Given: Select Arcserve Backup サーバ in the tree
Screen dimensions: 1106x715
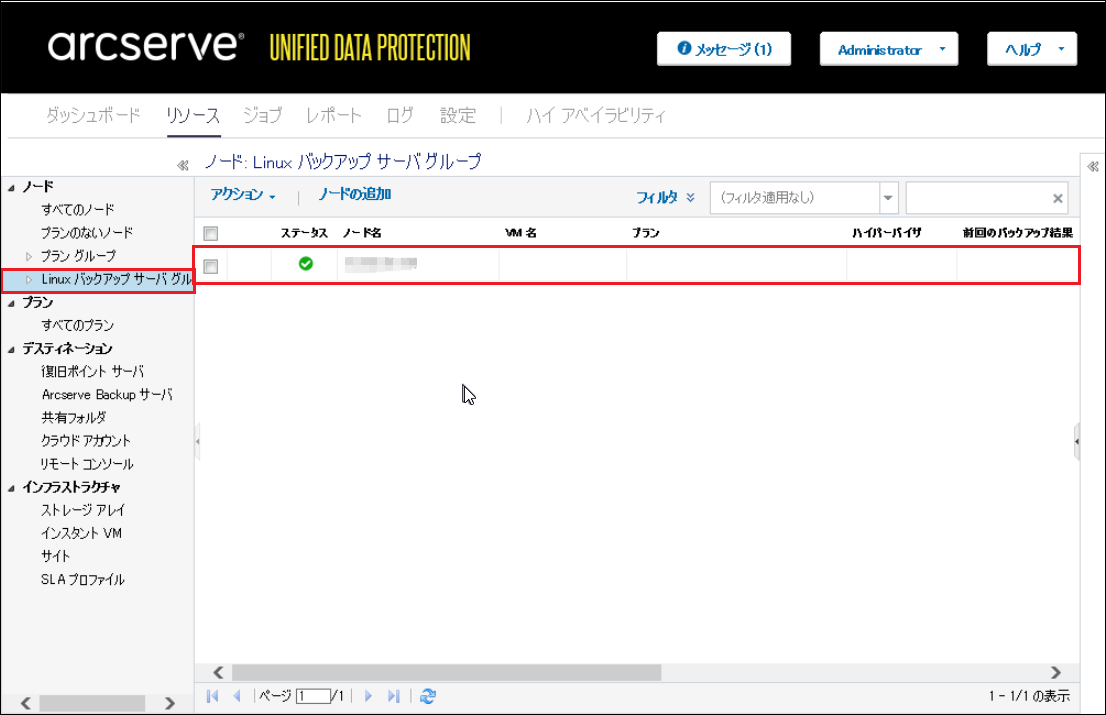Looking at the screenshot, I should coord(107,395).
